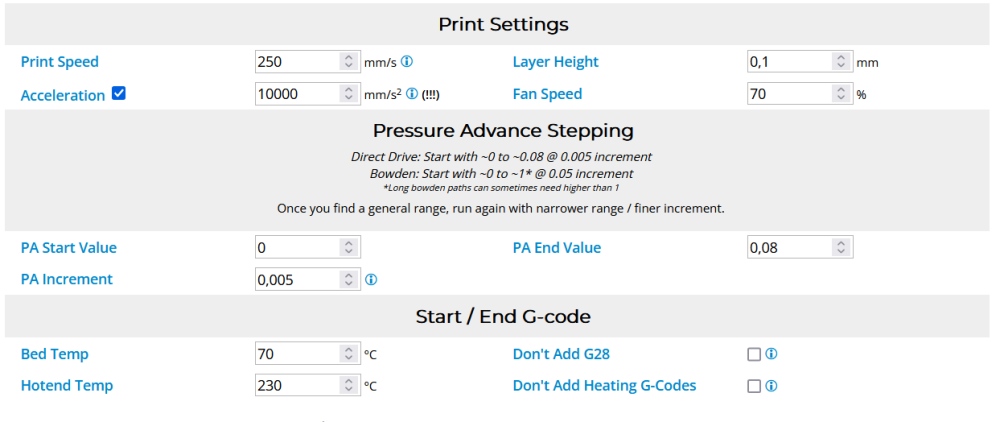Click the PA Increment info icon
1000x422 pixels.
[371, 280]
